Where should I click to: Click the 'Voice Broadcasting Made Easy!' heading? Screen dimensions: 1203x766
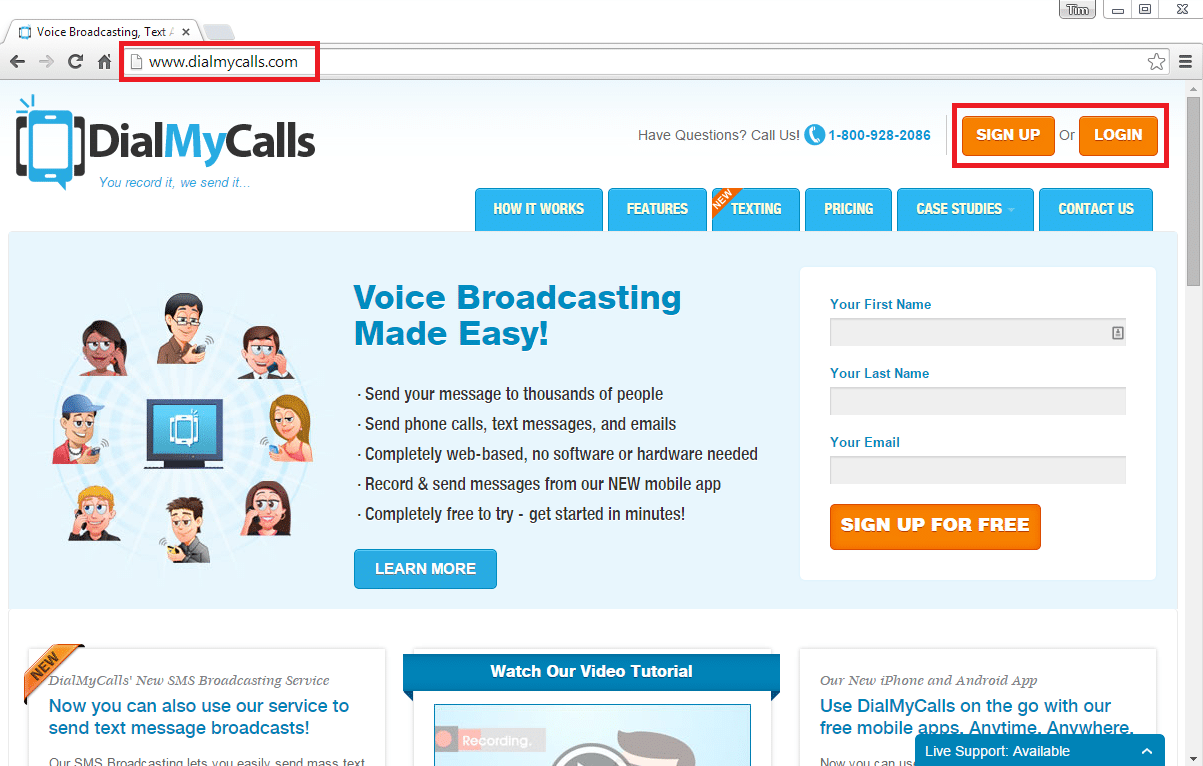tap(517, 314)
